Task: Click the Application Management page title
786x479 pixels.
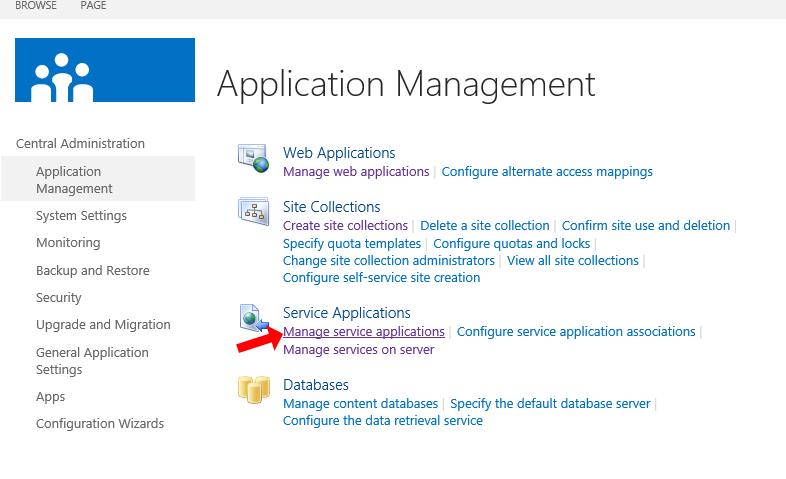Action: click(406, 84)
